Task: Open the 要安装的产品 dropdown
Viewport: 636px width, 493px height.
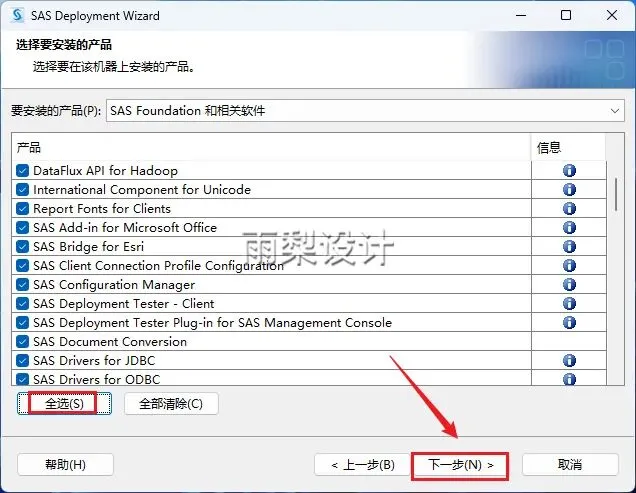Action: (x=365, y=110)
